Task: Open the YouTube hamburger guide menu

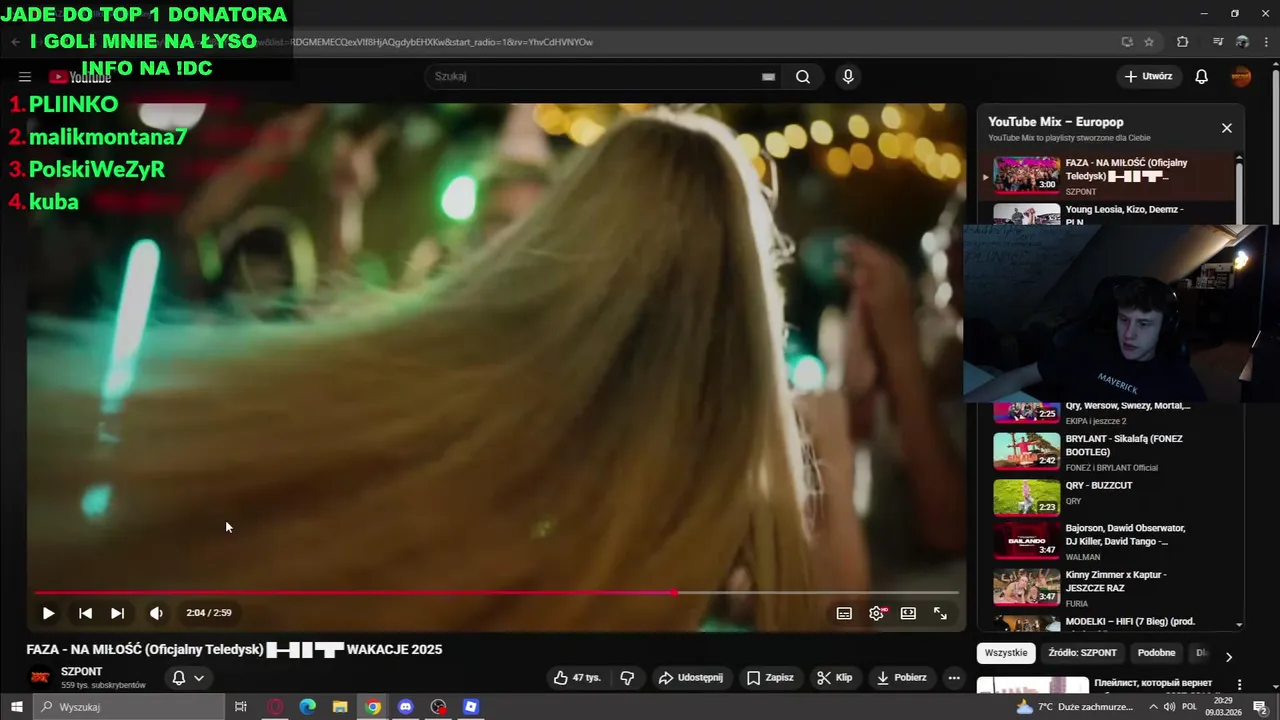Action: pyautogui.click(x=25, y=77)
